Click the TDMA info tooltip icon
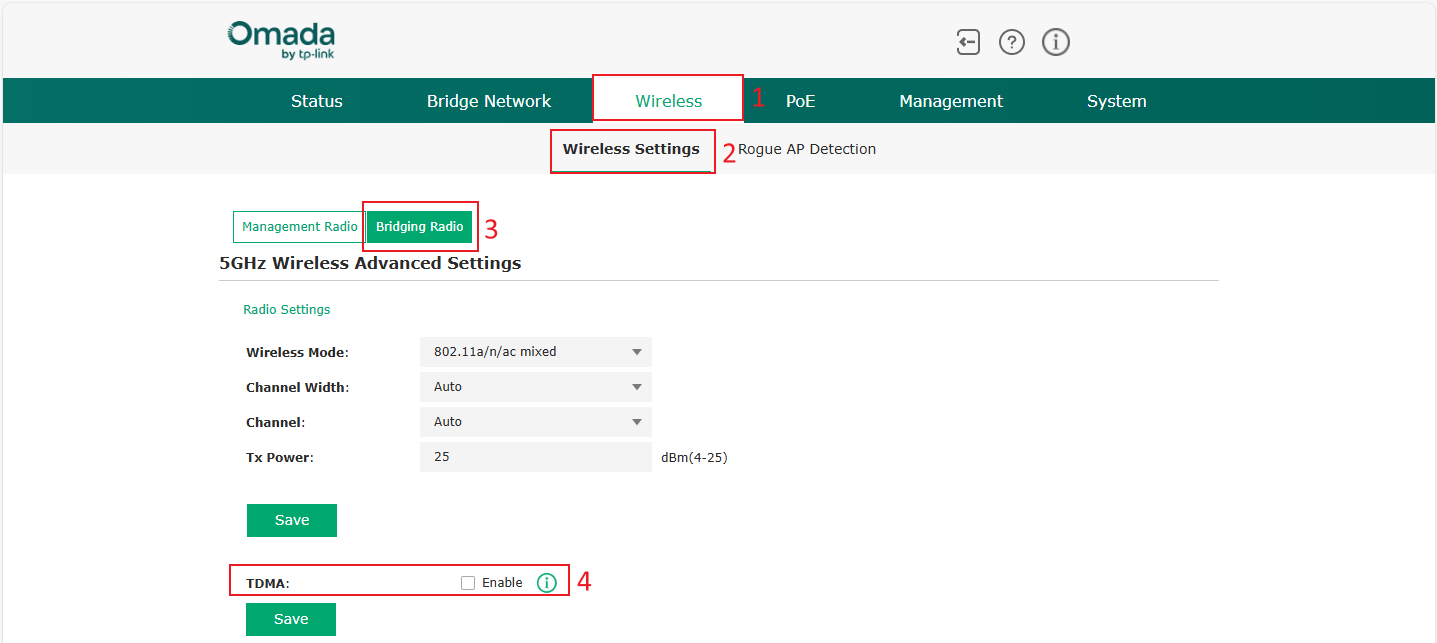 [546, 583]
